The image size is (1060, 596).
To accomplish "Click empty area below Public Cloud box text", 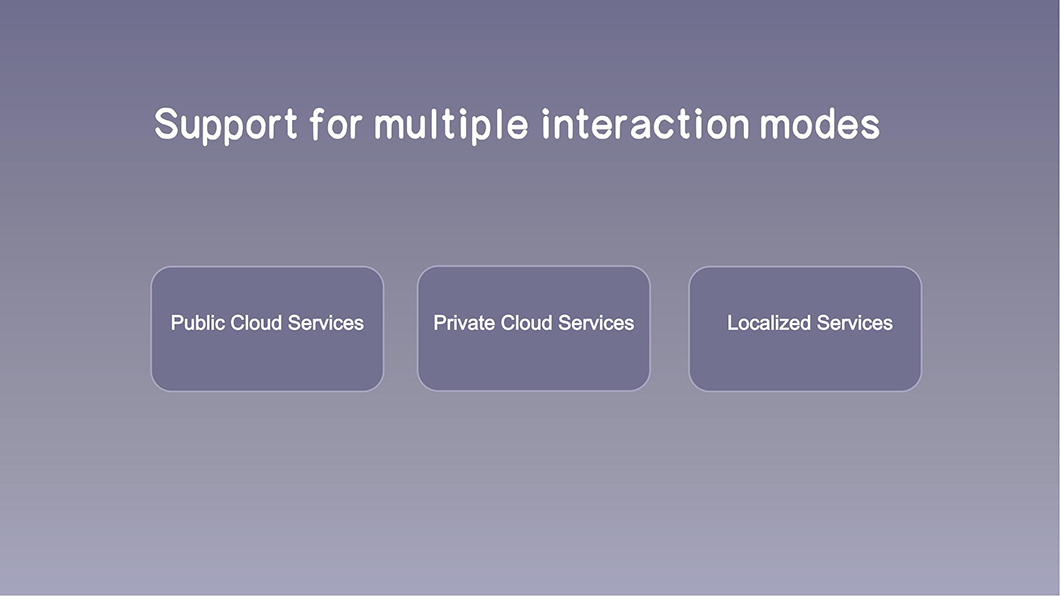I will tap(267, 364).
